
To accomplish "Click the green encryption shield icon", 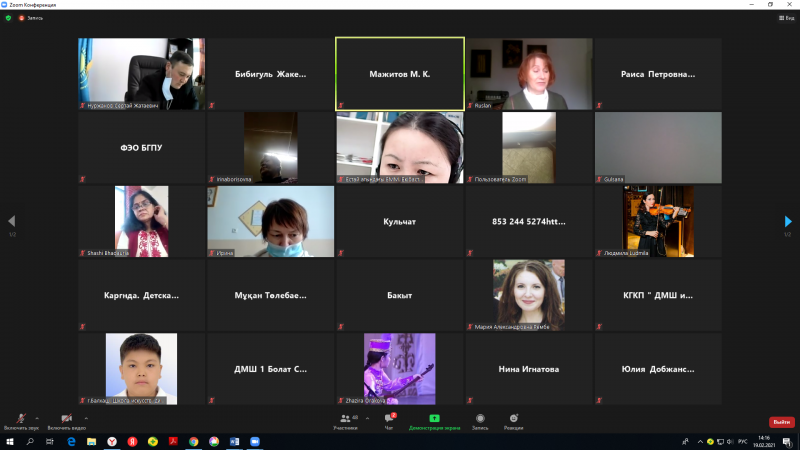I will [8, 18].
